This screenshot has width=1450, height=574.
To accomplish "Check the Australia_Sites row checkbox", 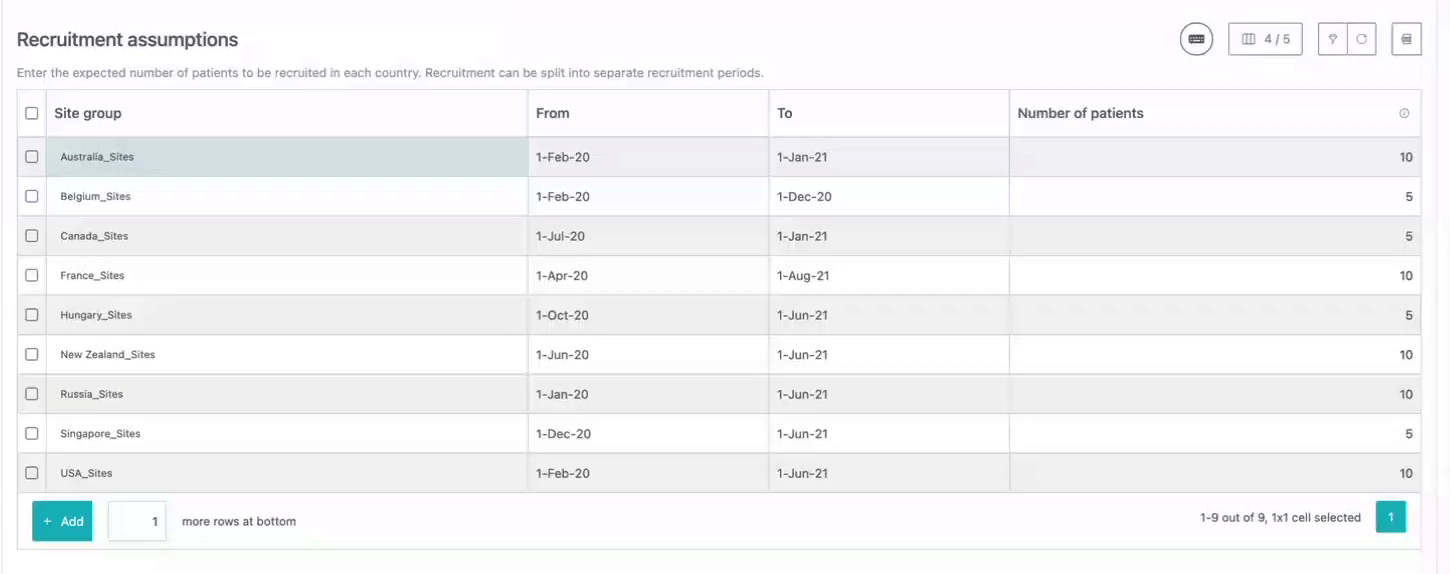I will (x=32, y=157).
